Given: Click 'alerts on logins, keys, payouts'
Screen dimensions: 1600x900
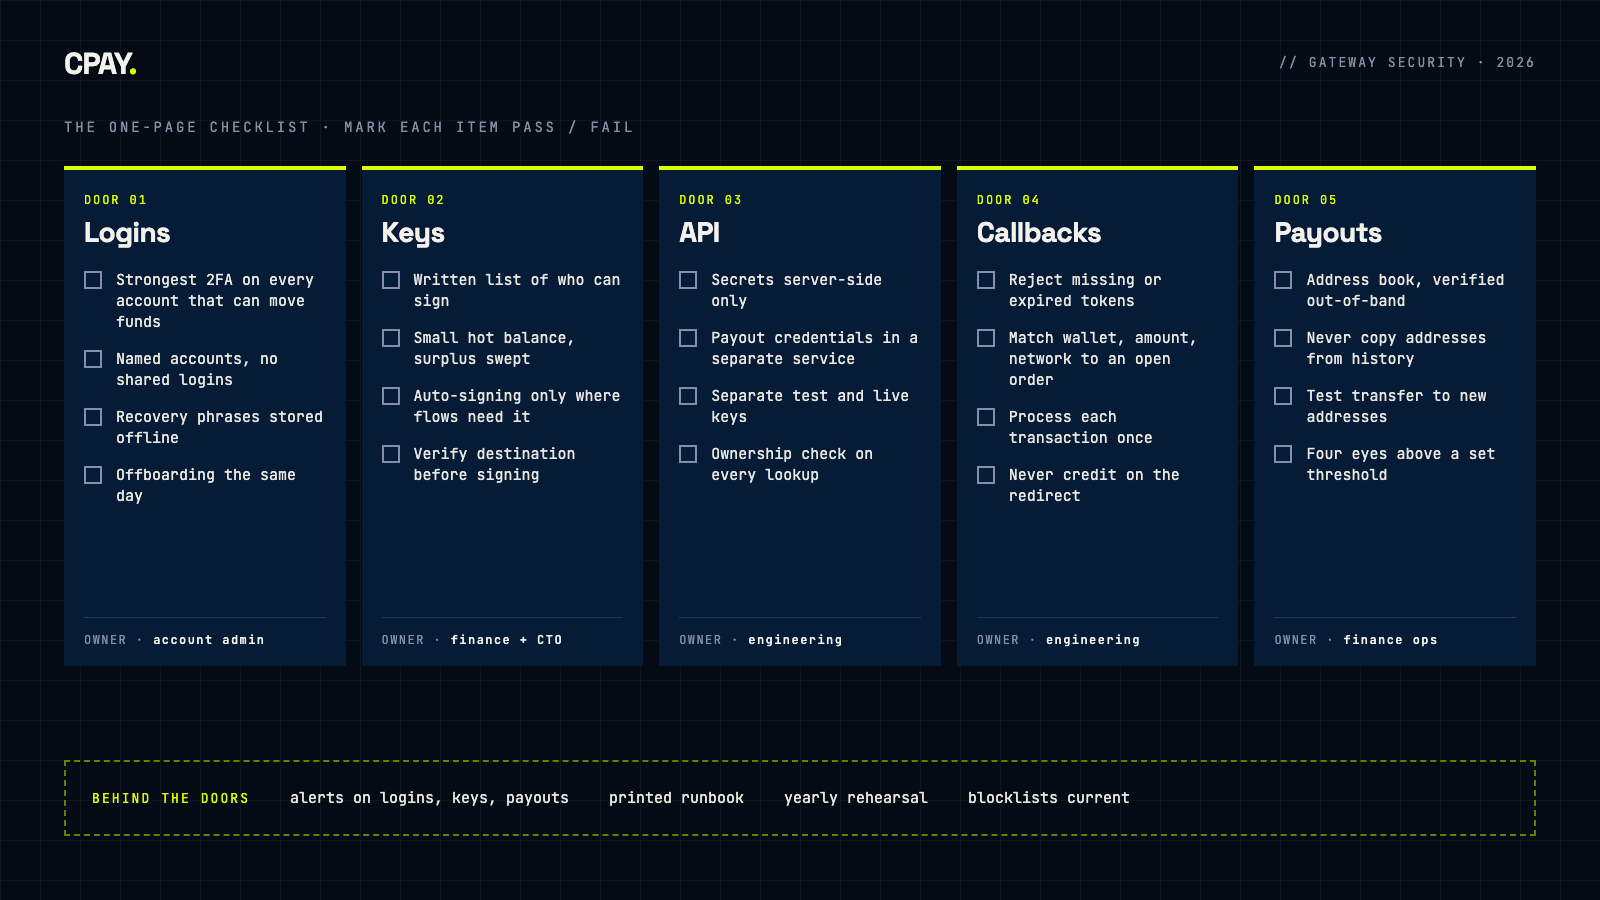Looking at the screenshot, I should tap(429, 798).
